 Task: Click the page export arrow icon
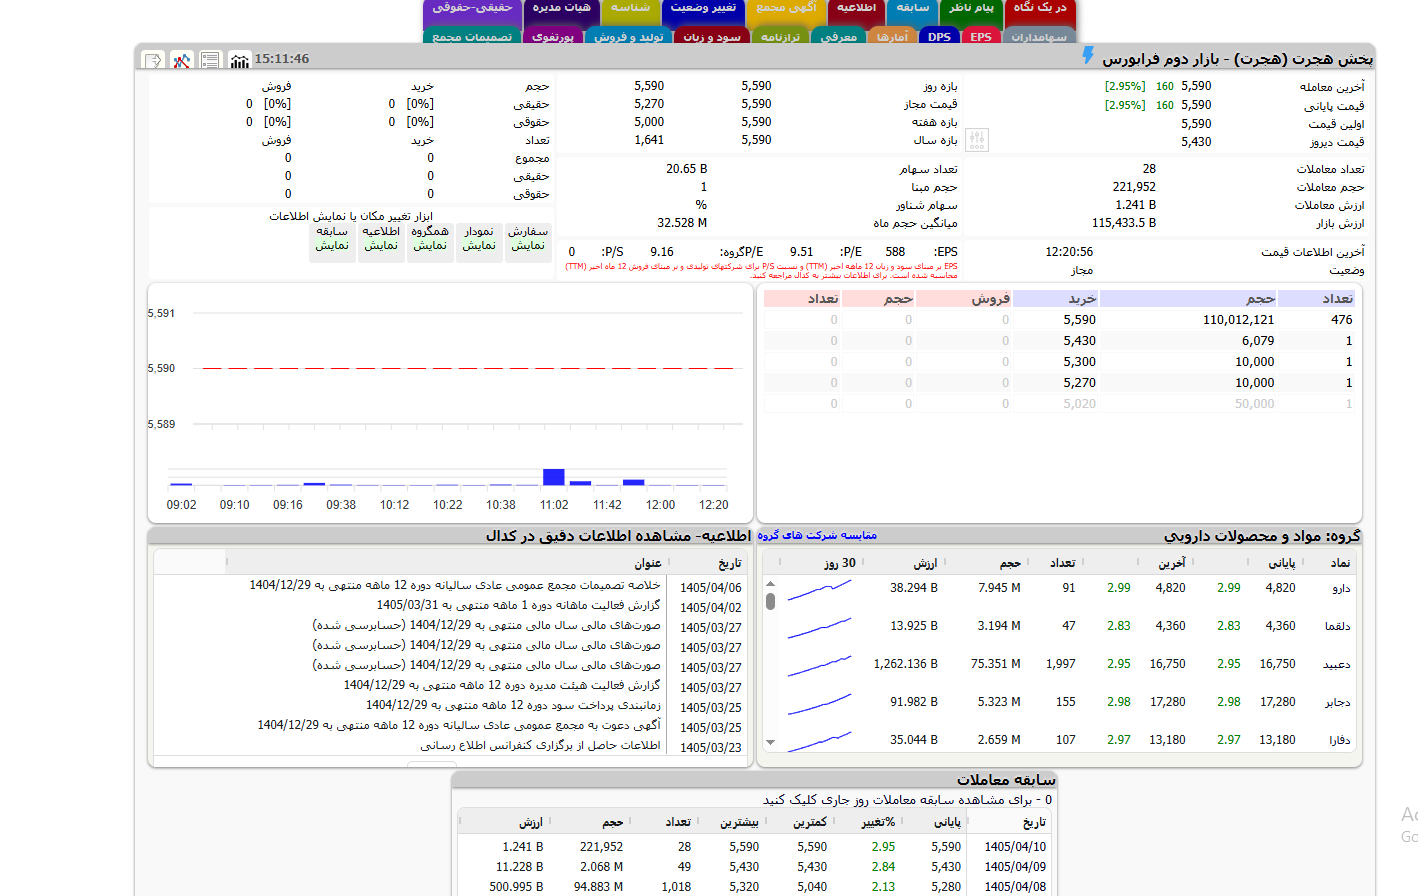click(153, 60)
